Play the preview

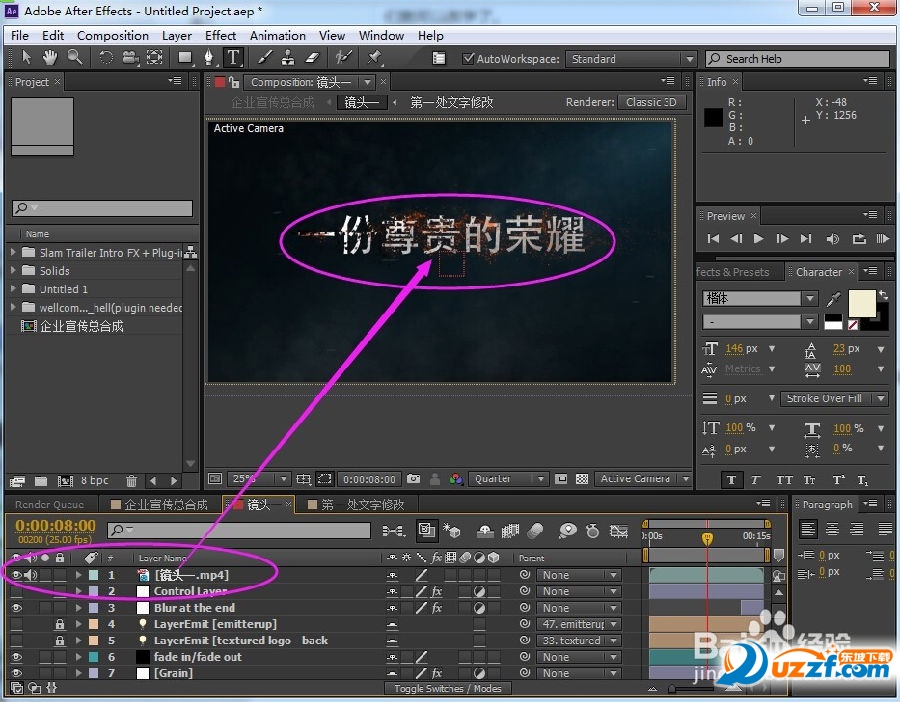click(759, 238)
